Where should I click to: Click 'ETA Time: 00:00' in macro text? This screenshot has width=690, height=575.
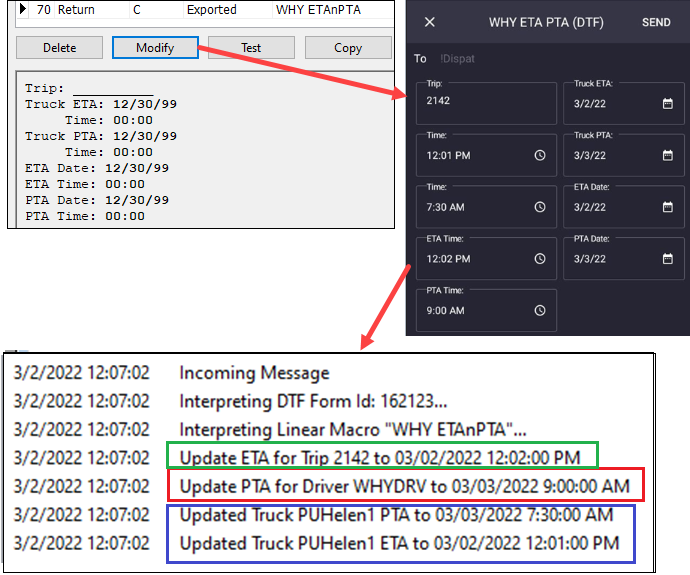(x=85, y=184)
